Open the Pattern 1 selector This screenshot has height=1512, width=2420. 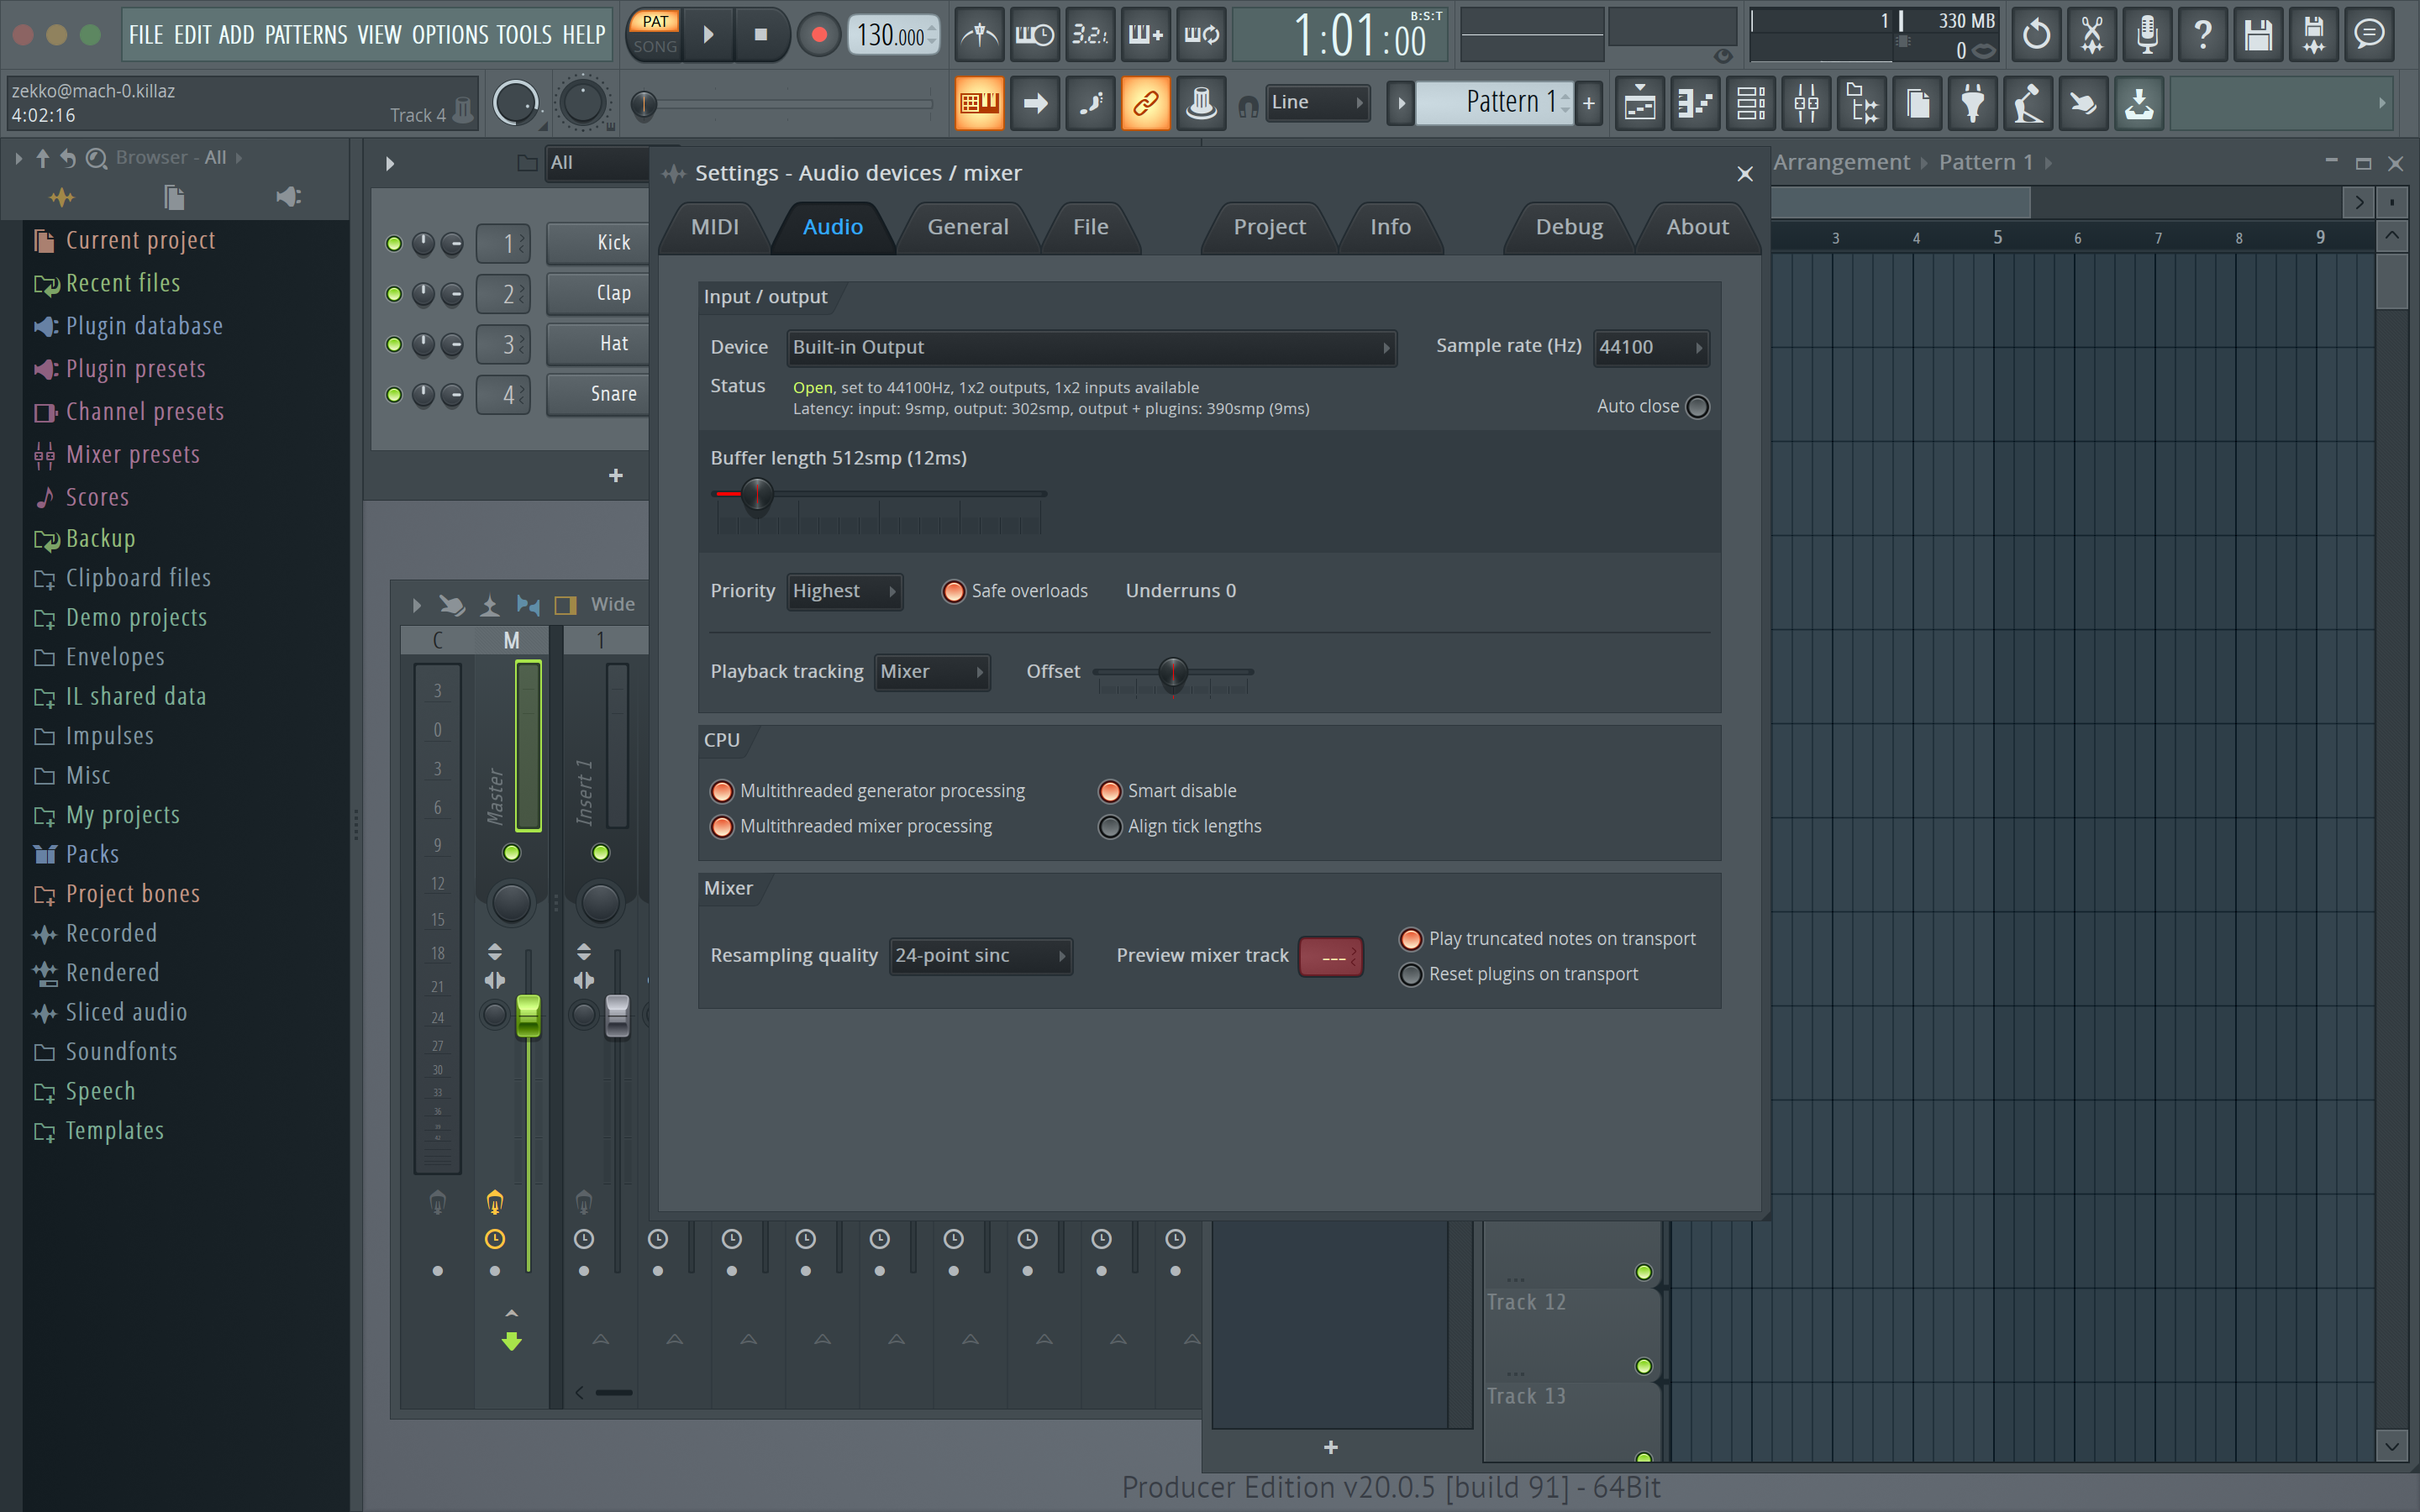point(1495,102)
